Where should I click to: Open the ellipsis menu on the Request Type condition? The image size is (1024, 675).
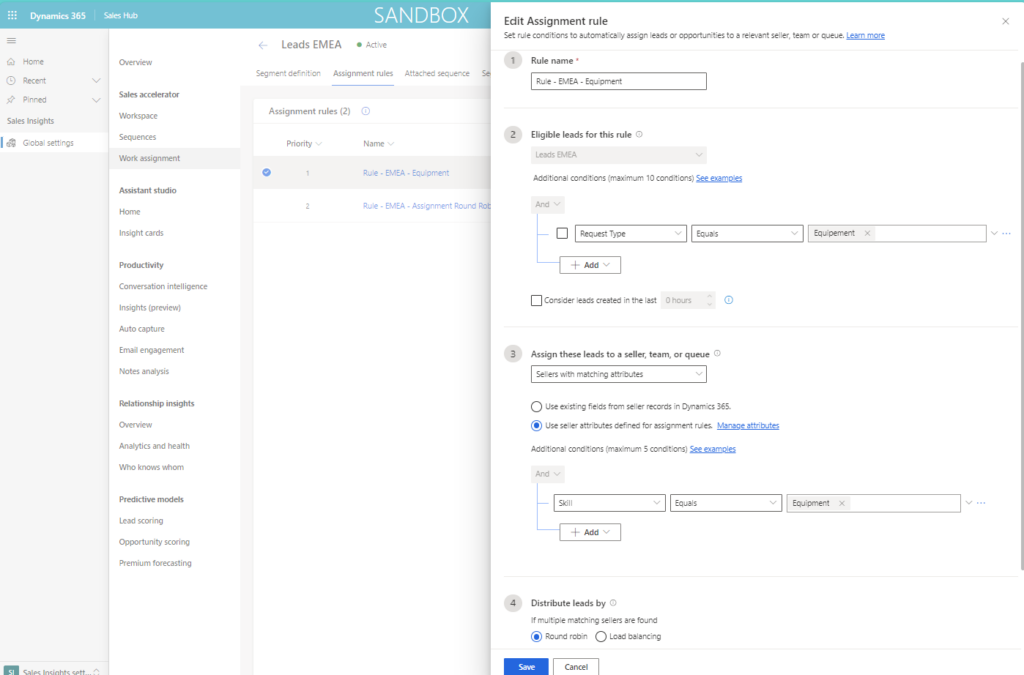[x=1008, y=233]
